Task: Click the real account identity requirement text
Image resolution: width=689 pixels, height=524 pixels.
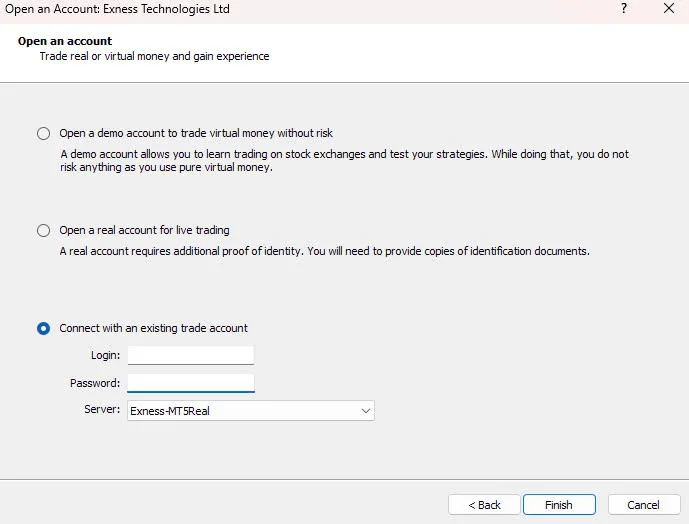Action: pos(325,251)
